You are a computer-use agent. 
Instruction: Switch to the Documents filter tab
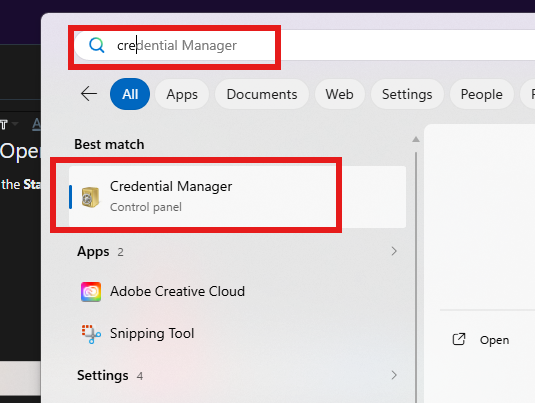click(x=262, y=94)
